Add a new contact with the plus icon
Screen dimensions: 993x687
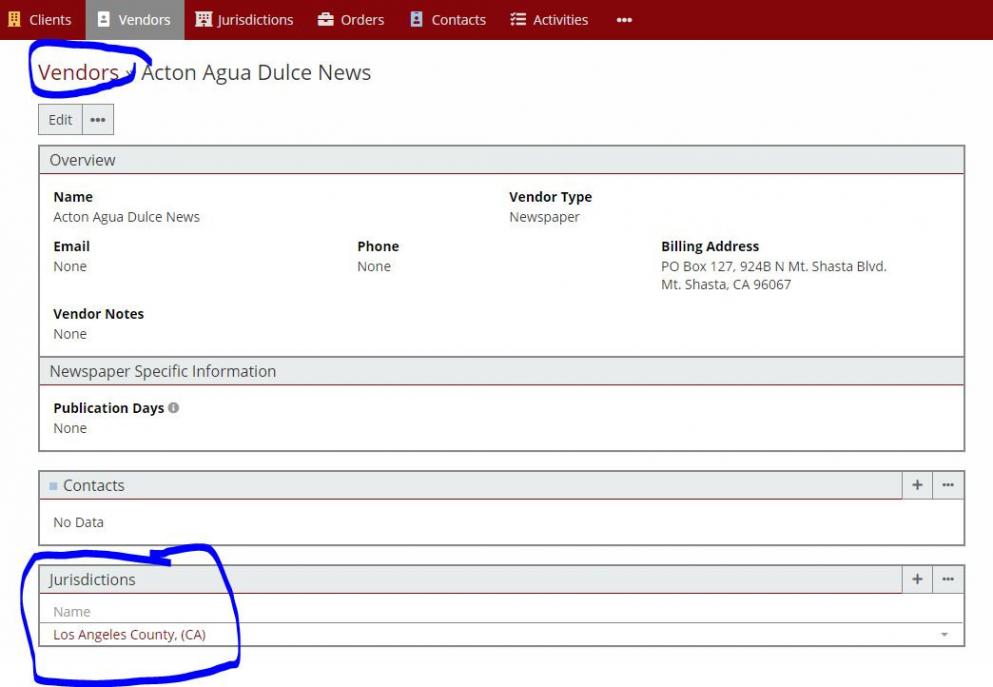pyautogui.click(x=917, y=485)
